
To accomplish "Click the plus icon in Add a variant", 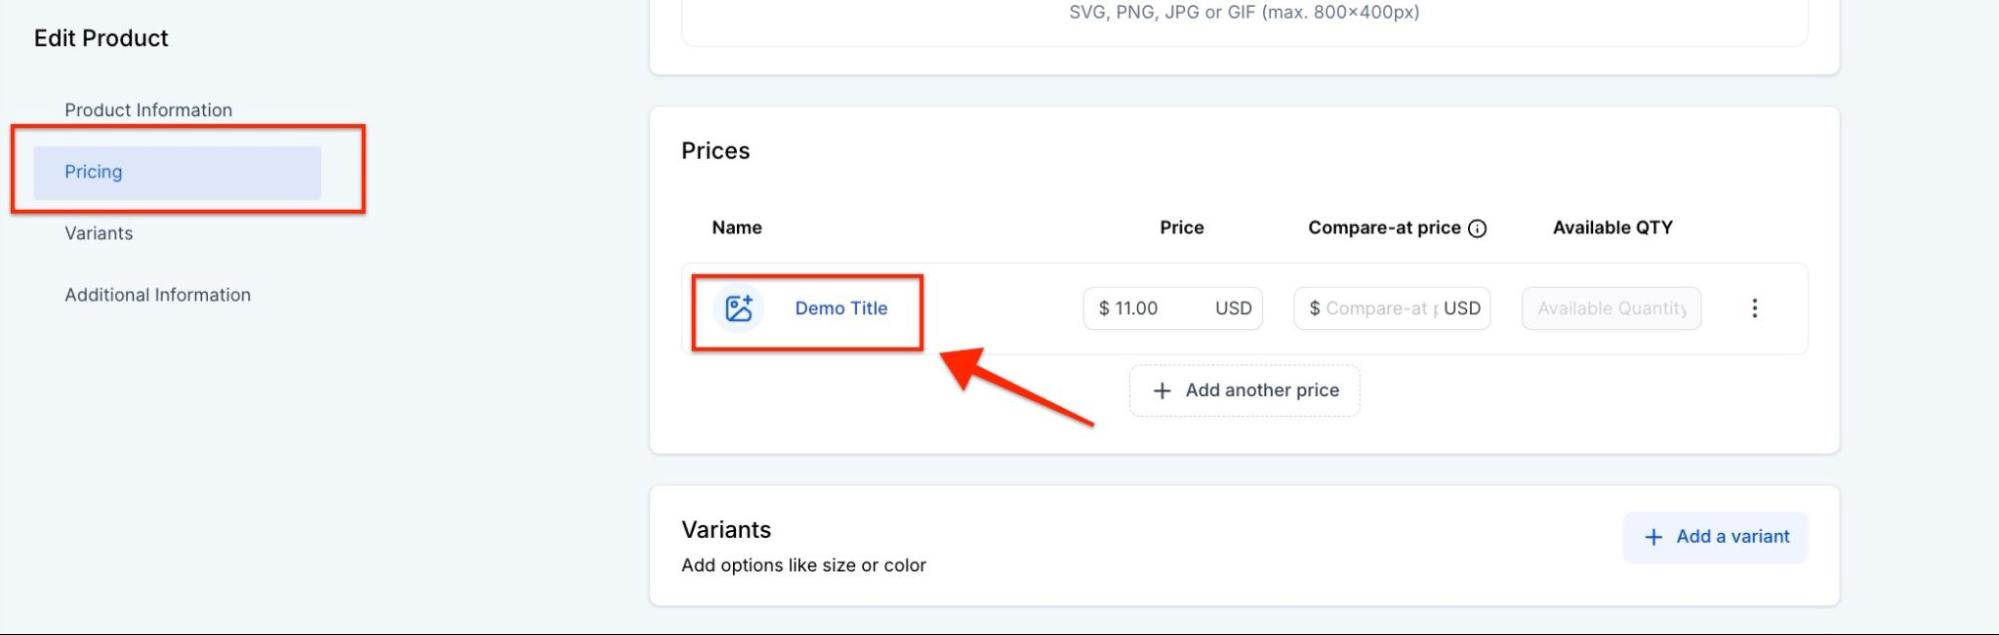I will 1654,537.
